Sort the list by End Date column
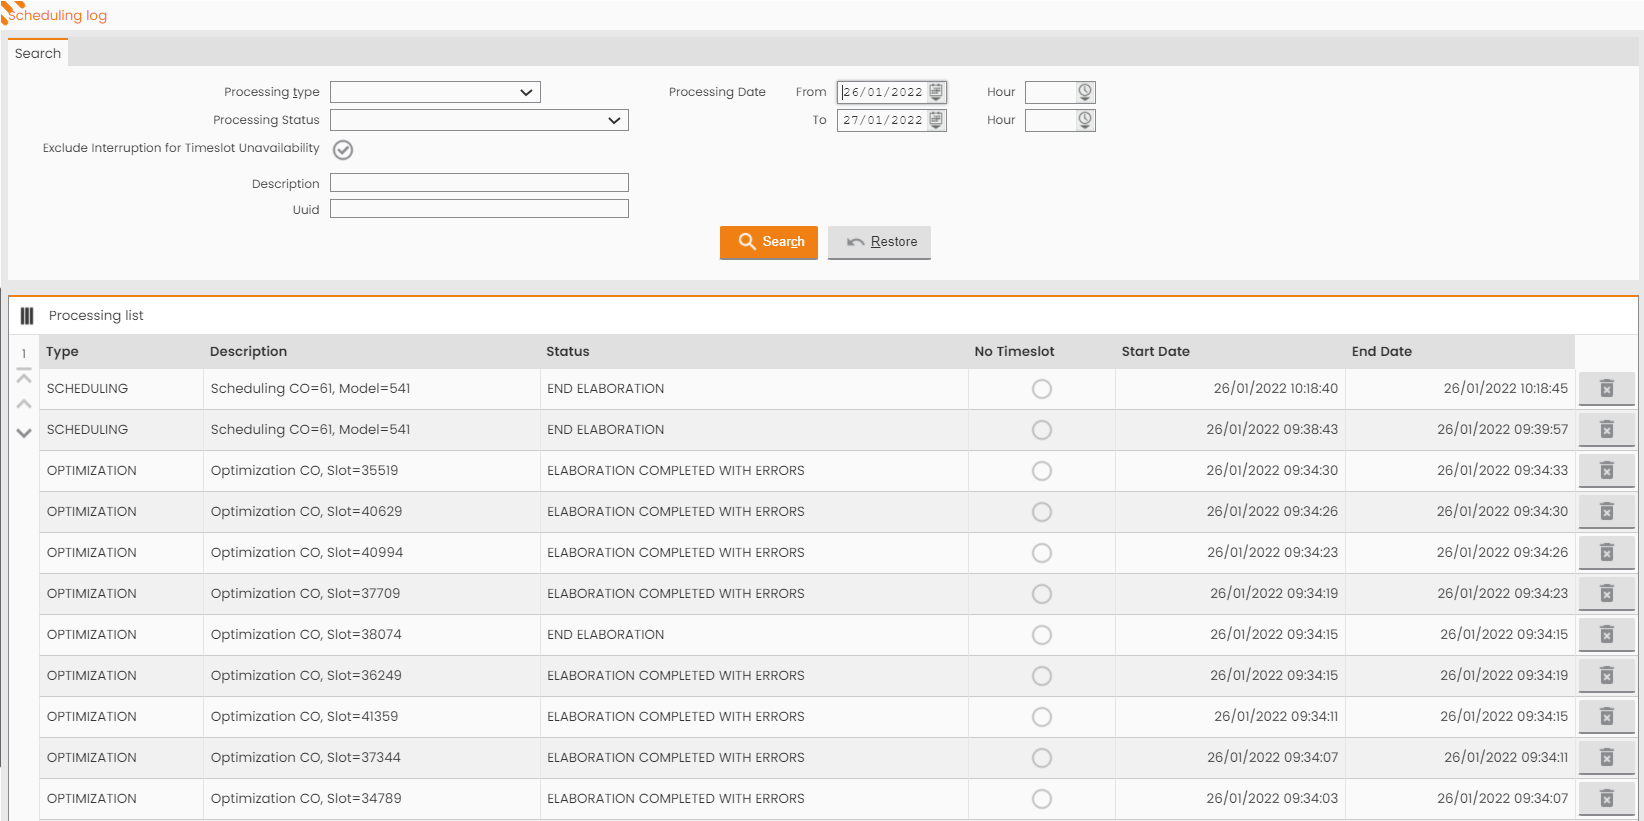1644x821 pixels. 1382,352
